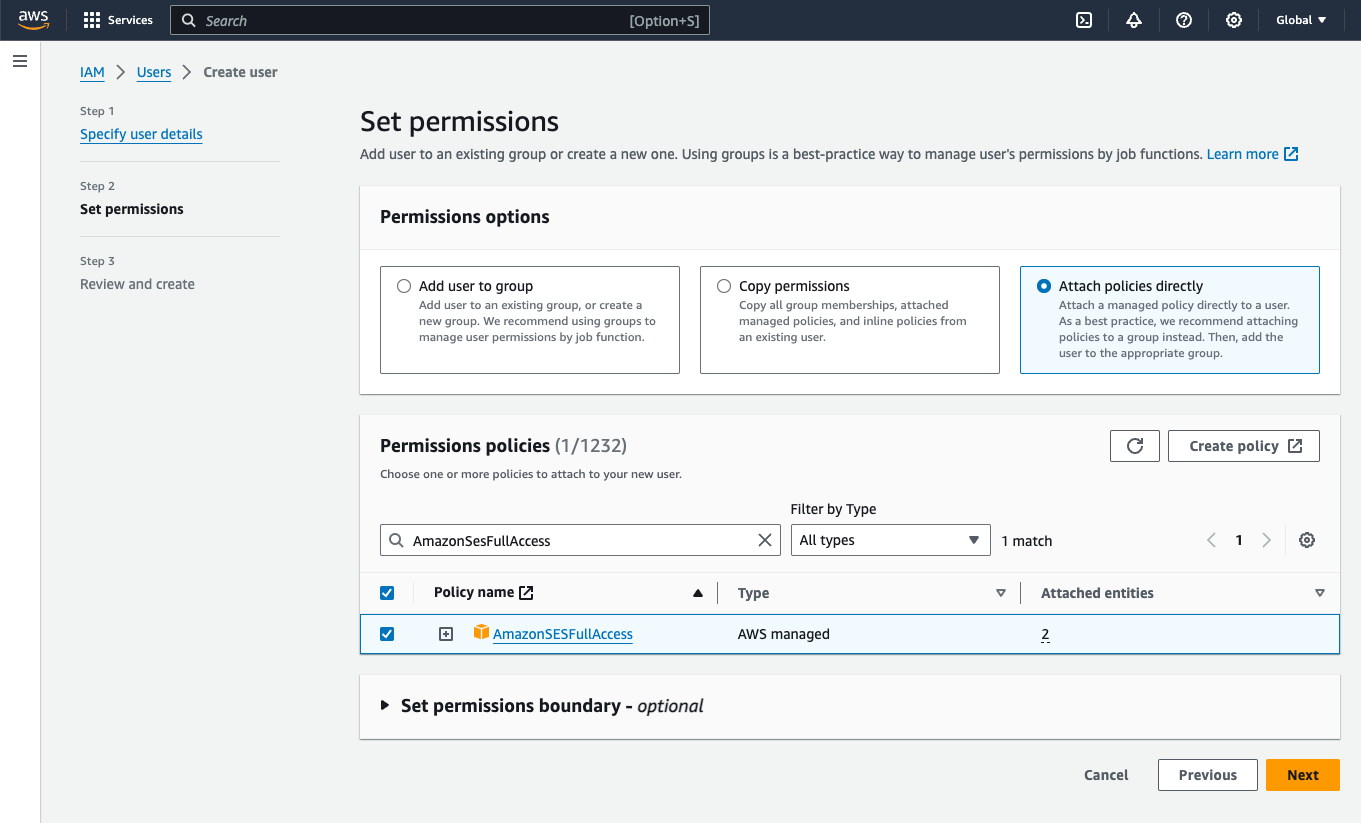Screen dimensions: 1361x823
Task: Click the Previous button
Action: (x=1208, y=775)
